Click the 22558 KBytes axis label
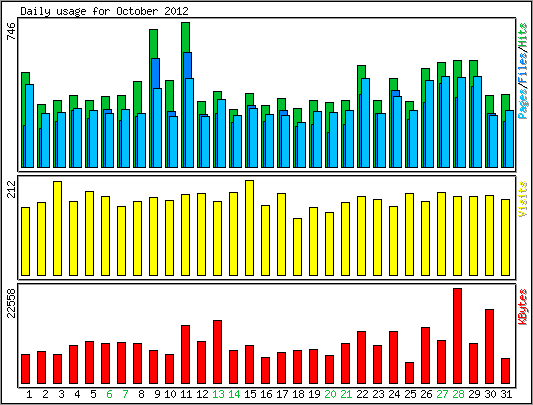Image resolution: width=533 pixels, height=405 pixels. click(11, 303)
